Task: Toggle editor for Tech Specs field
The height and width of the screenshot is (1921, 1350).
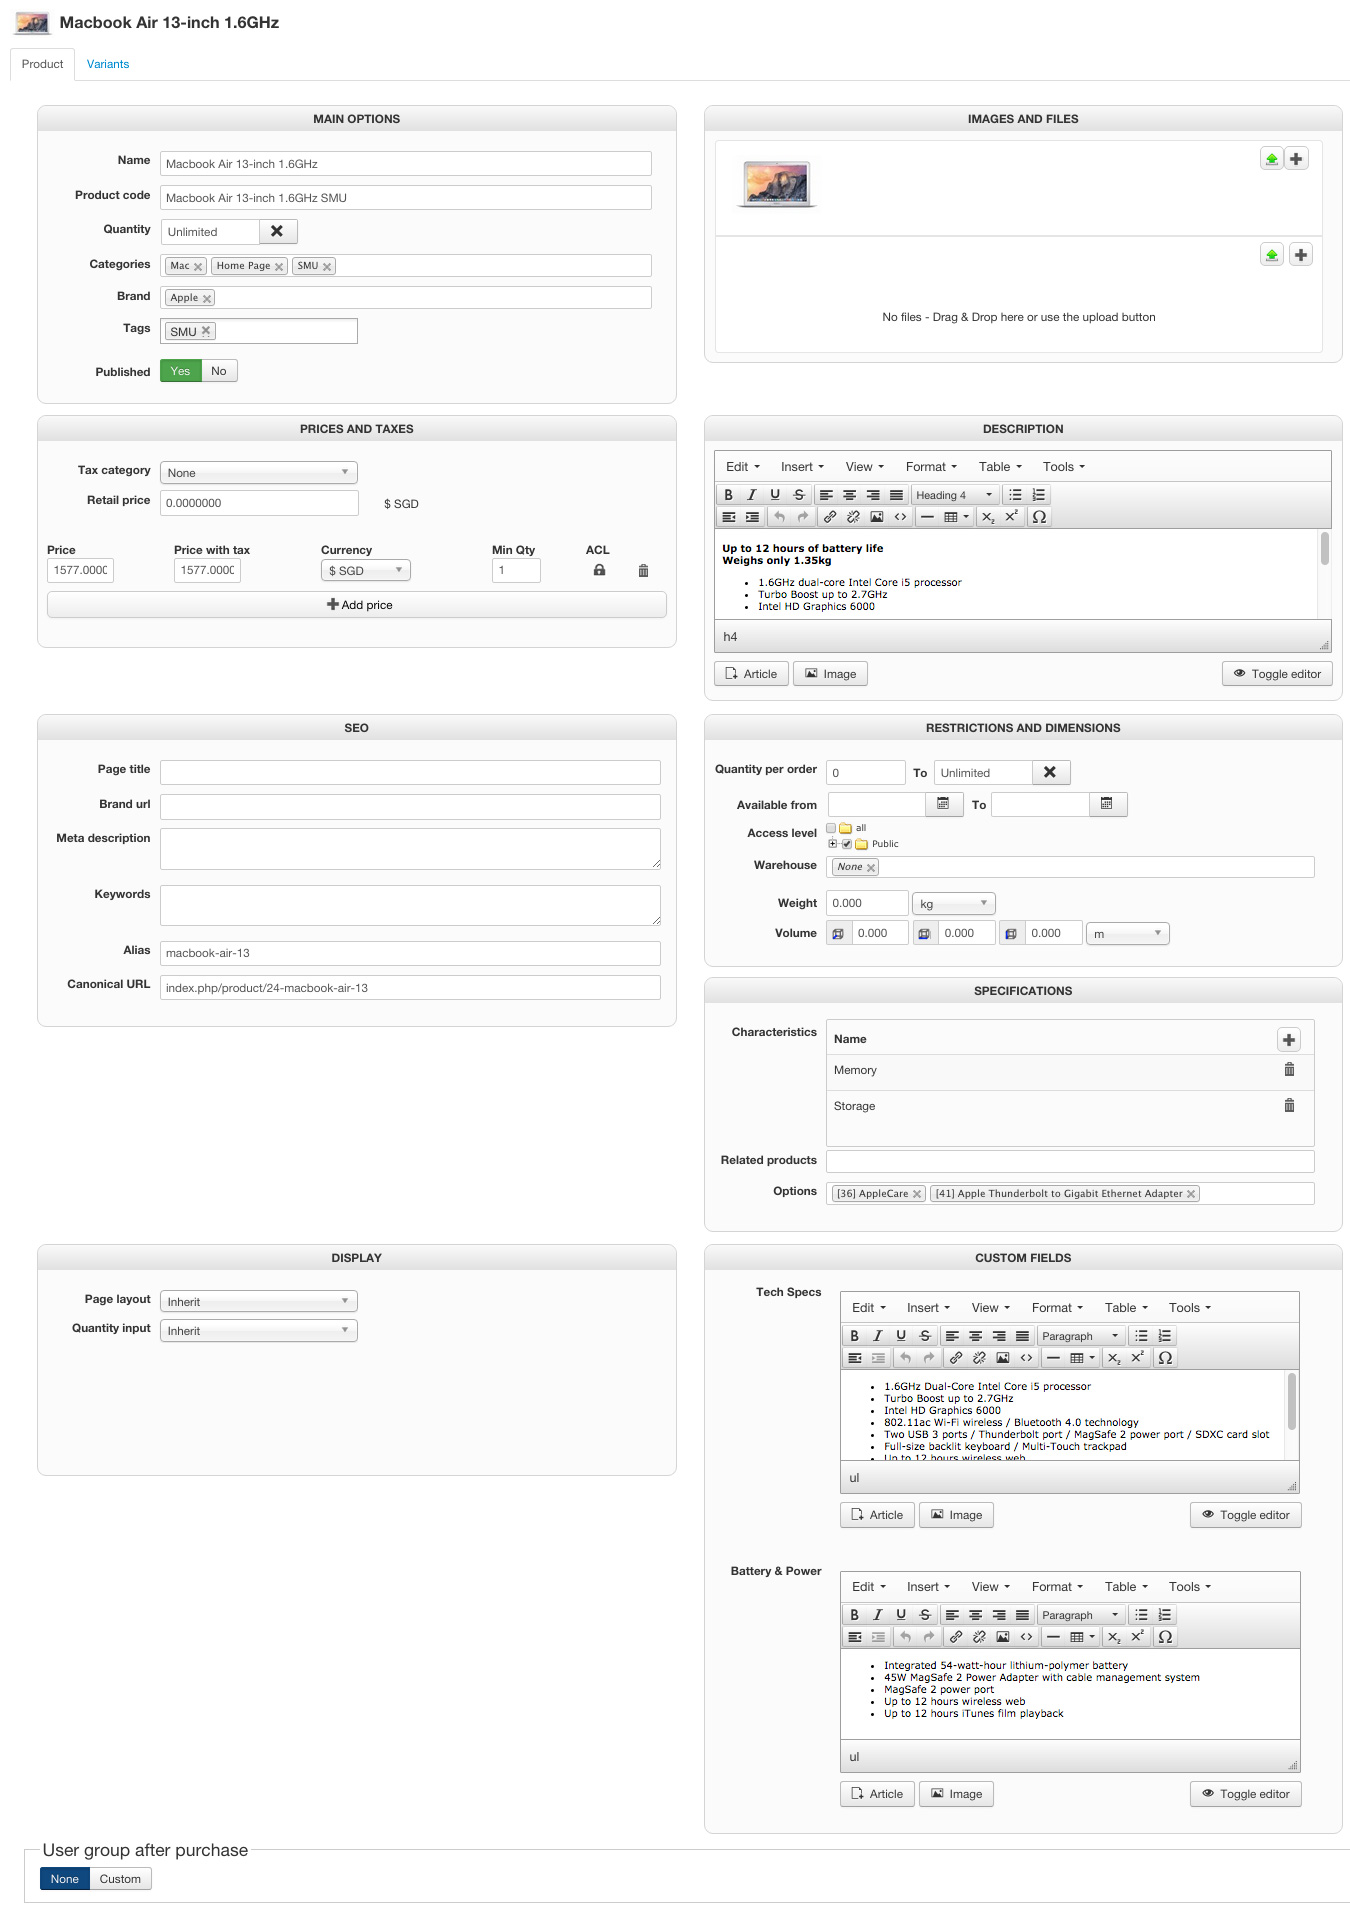Action: coord(1246,1515)
